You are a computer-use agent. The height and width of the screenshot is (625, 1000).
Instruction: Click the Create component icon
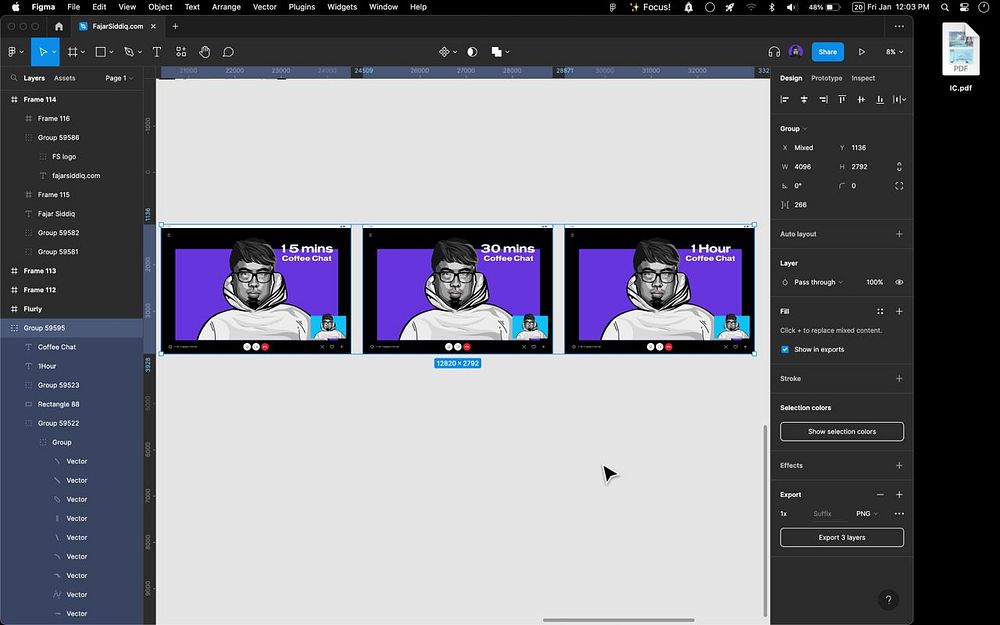click(445, 52)
